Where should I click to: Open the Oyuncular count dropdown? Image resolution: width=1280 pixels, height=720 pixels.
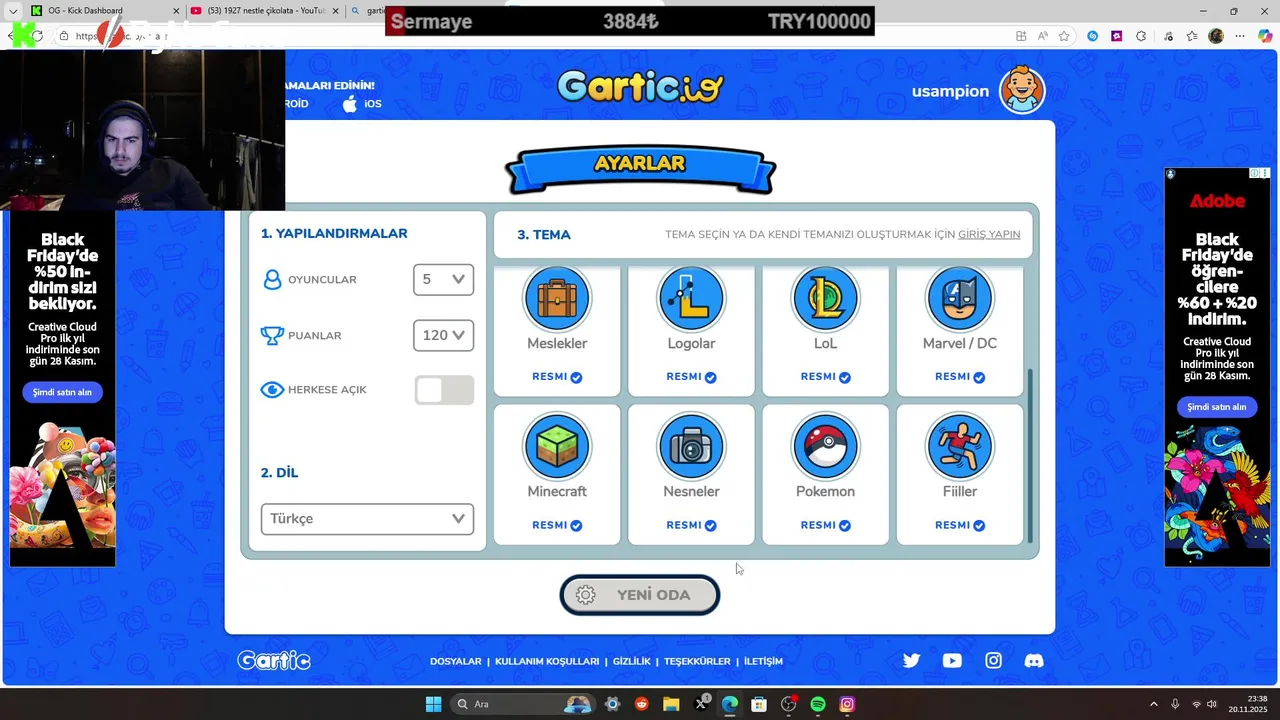pos(443,279)
